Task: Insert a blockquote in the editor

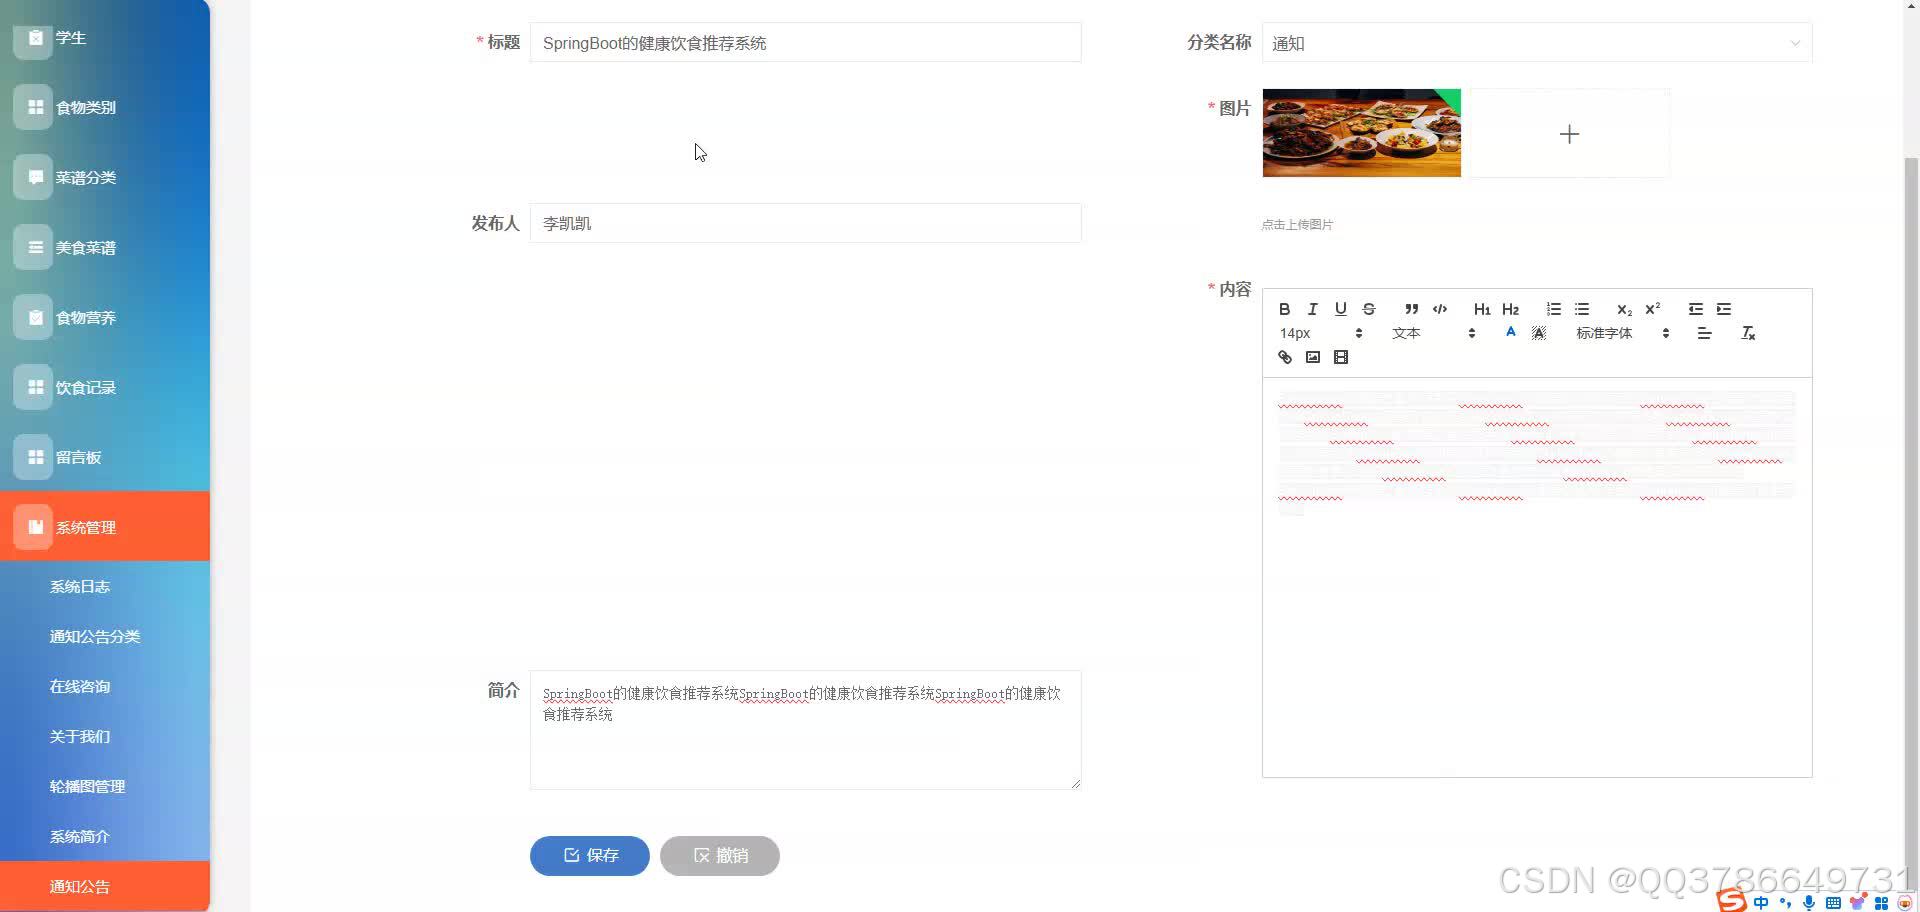Action: [x=1411, y=309]
